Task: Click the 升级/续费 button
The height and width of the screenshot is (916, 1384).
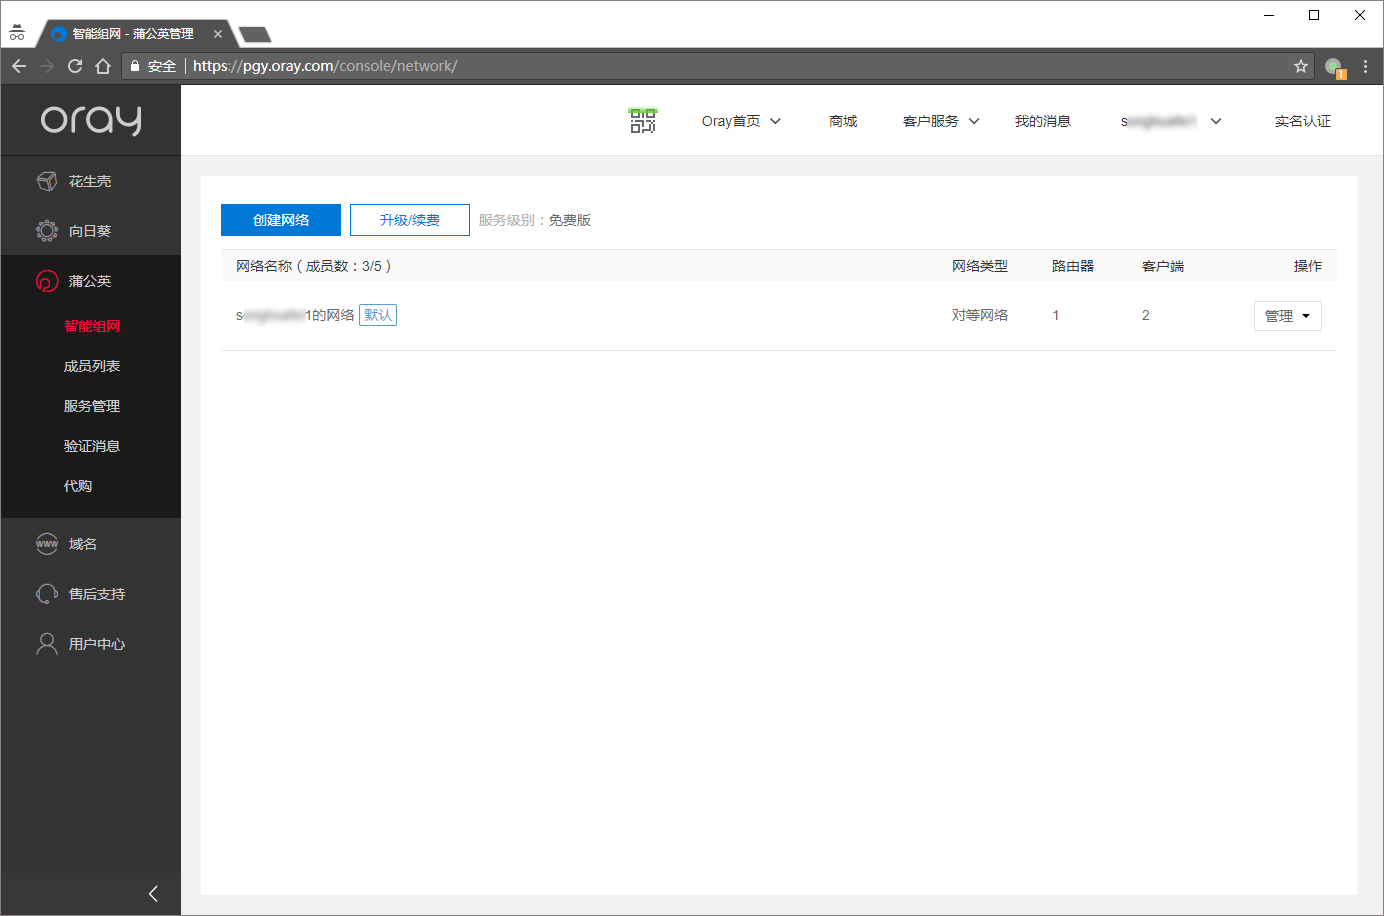Action: [x=410, y=220]
